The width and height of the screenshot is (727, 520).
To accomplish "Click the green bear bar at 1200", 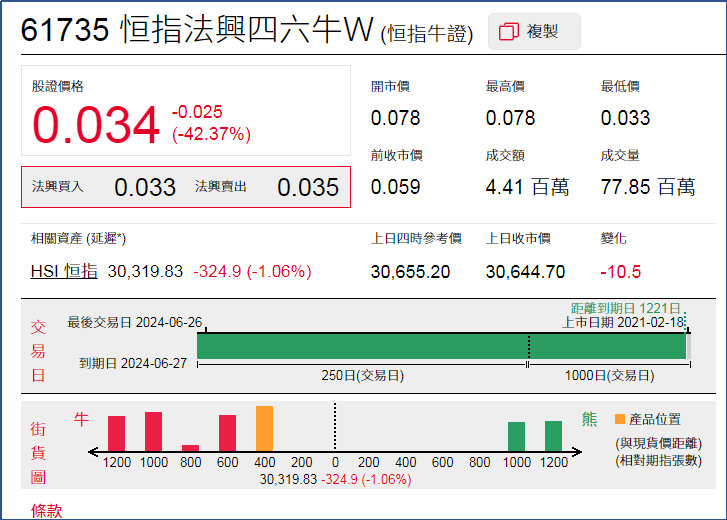I will pyautogui.click(x=554, y=436).
